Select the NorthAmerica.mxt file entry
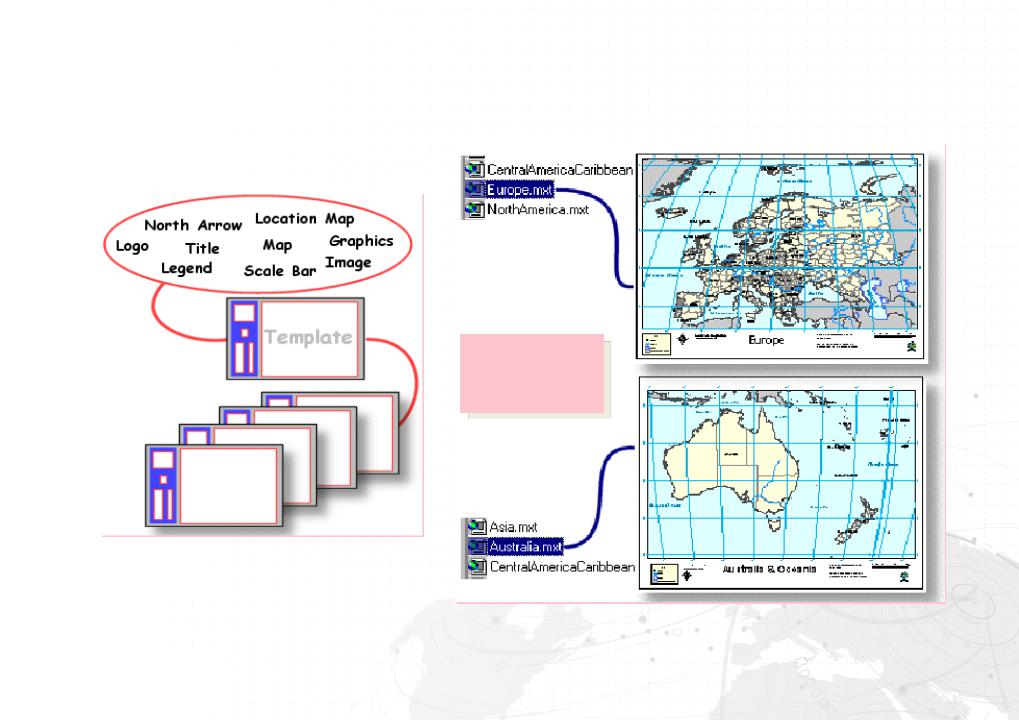Image resolution: width=1019 pixels, height=720 pixels. pos(538,209)
